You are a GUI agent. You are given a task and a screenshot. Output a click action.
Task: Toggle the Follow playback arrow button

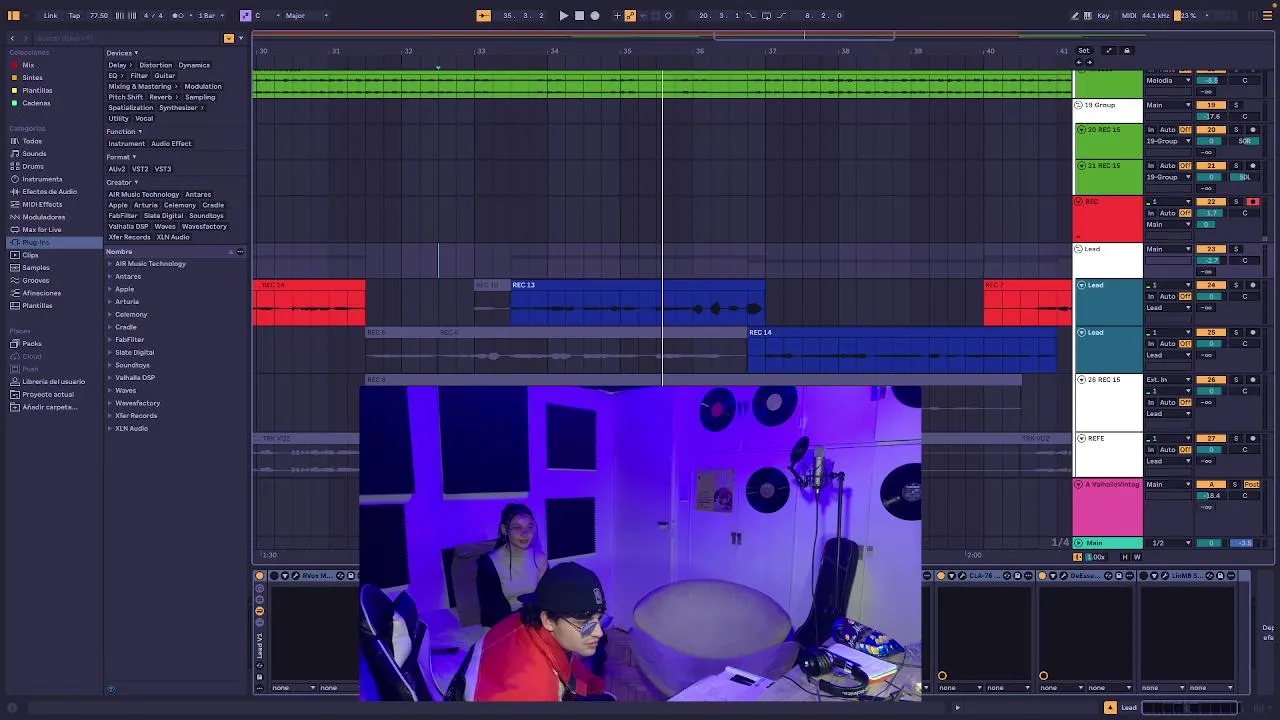pos(483,15)
